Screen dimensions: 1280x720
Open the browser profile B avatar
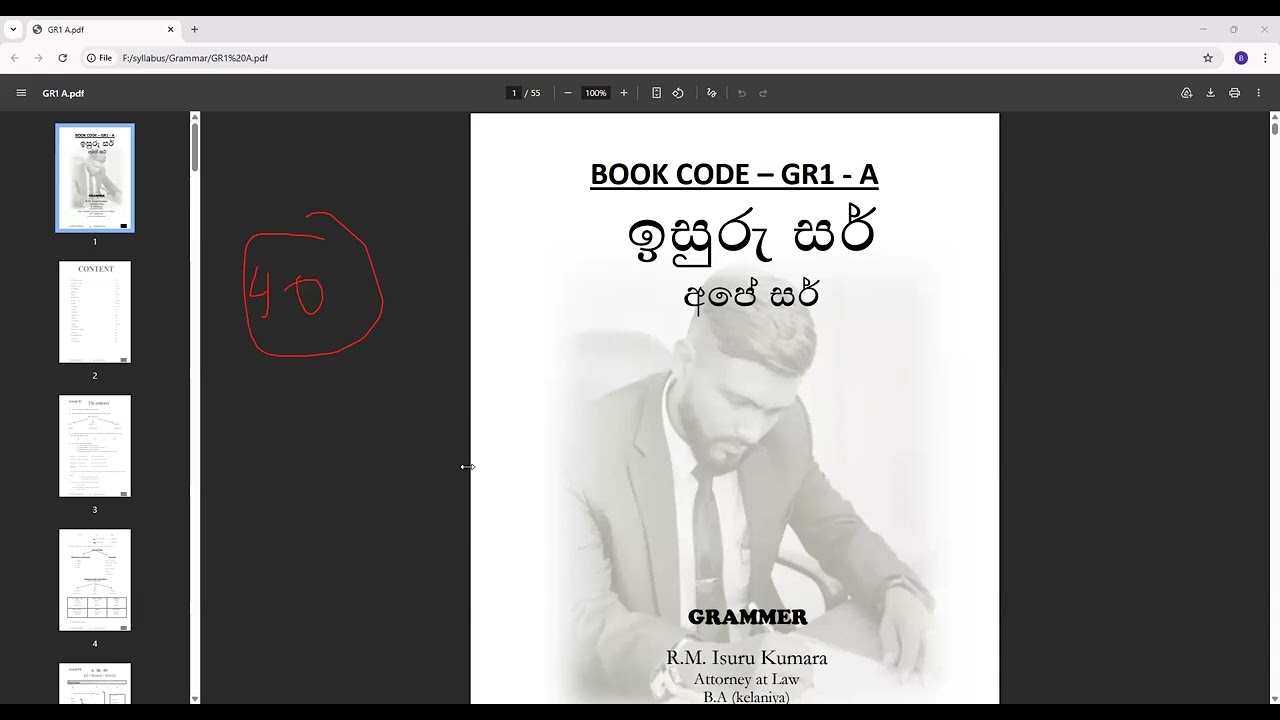[1241, 58]
